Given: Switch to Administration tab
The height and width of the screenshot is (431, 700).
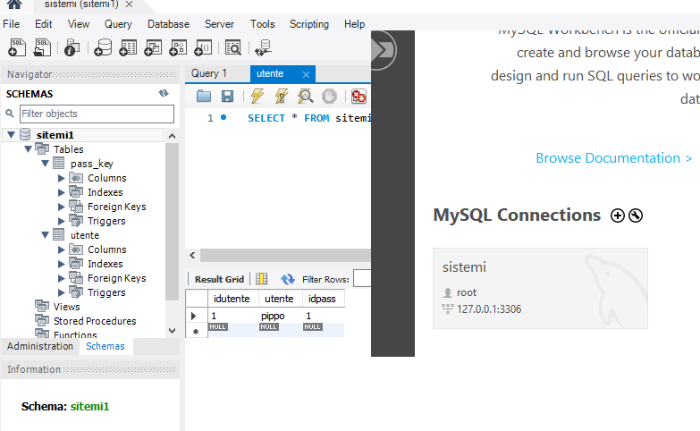Looking at the screenshot, I should [x=40, y=346].
